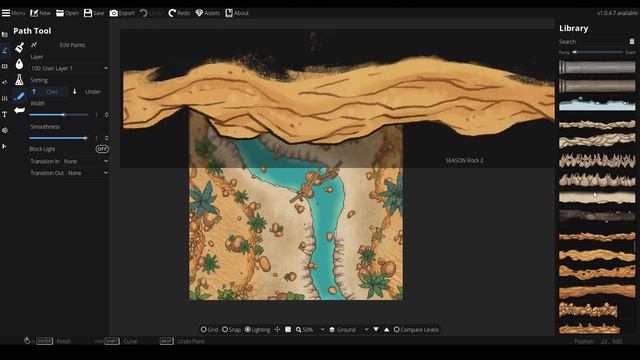Switch to Edit Points mode
Screen dimensions: 640x360
click(72, 45)
